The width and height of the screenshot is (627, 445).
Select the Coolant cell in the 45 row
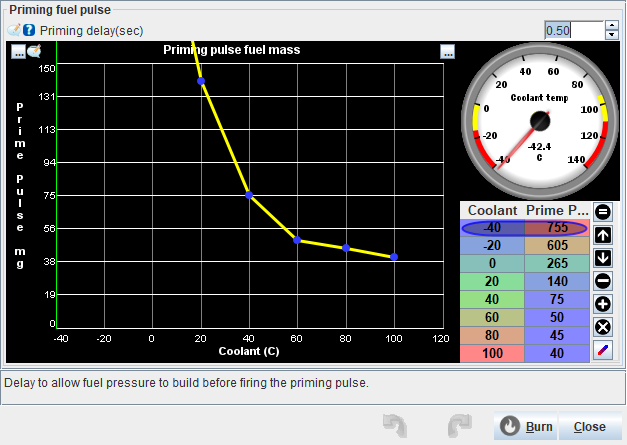[492, 335]
